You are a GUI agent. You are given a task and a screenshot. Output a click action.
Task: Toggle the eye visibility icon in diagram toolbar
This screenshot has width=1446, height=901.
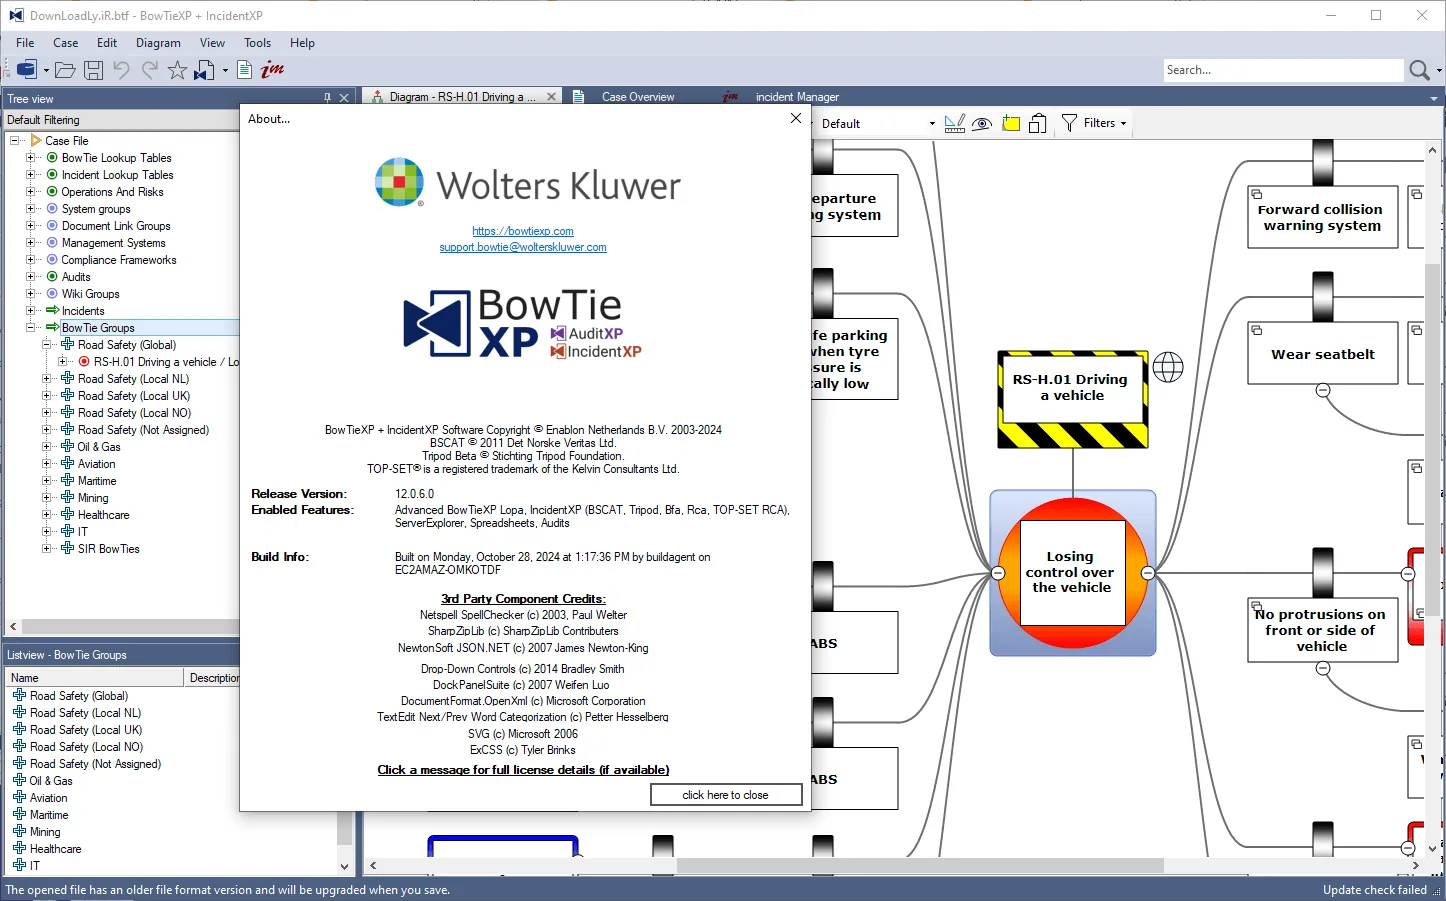tap(982, 124)
